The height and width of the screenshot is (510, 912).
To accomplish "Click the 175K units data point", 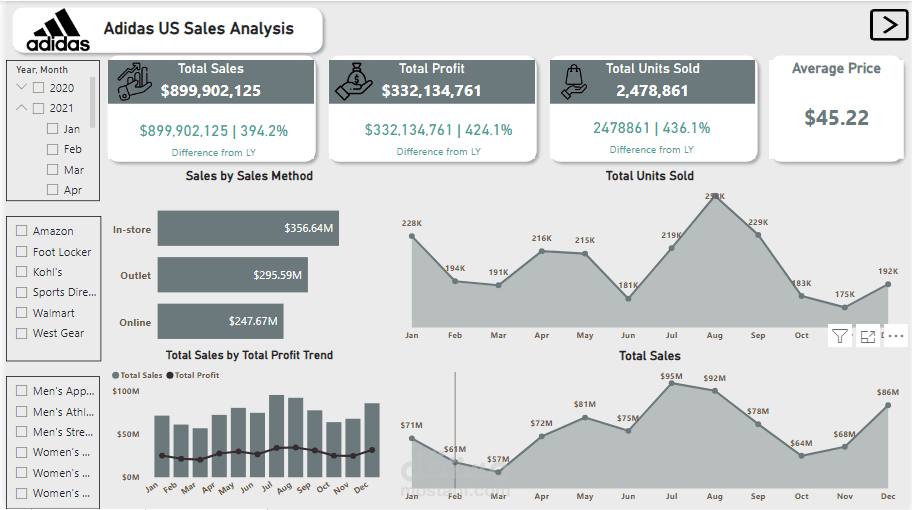I will pos(845,307).
